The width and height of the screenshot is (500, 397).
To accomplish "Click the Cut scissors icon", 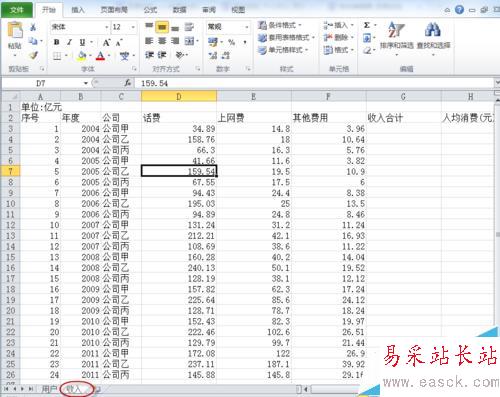I will (33, 27).
